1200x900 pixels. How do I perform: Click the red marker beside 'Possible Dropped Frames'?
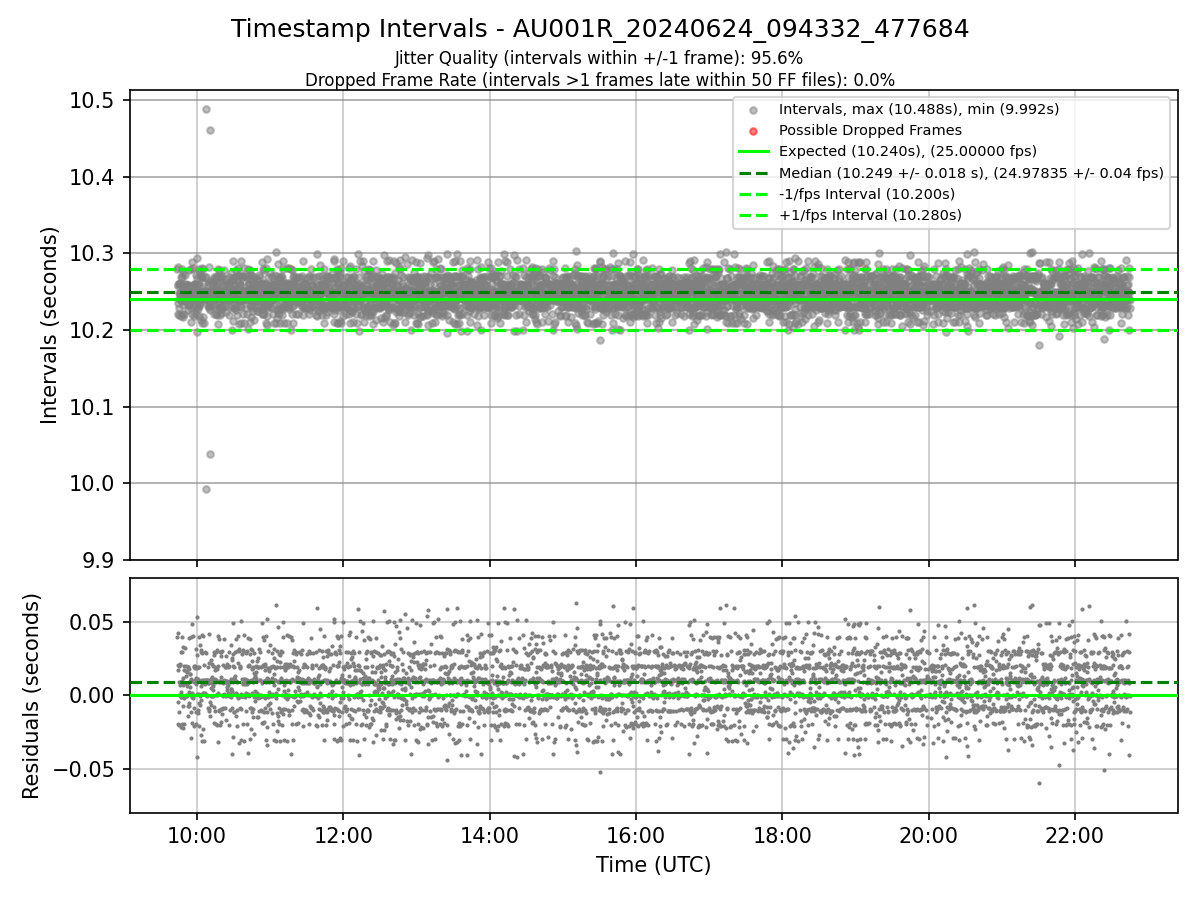tap(754, 131)
